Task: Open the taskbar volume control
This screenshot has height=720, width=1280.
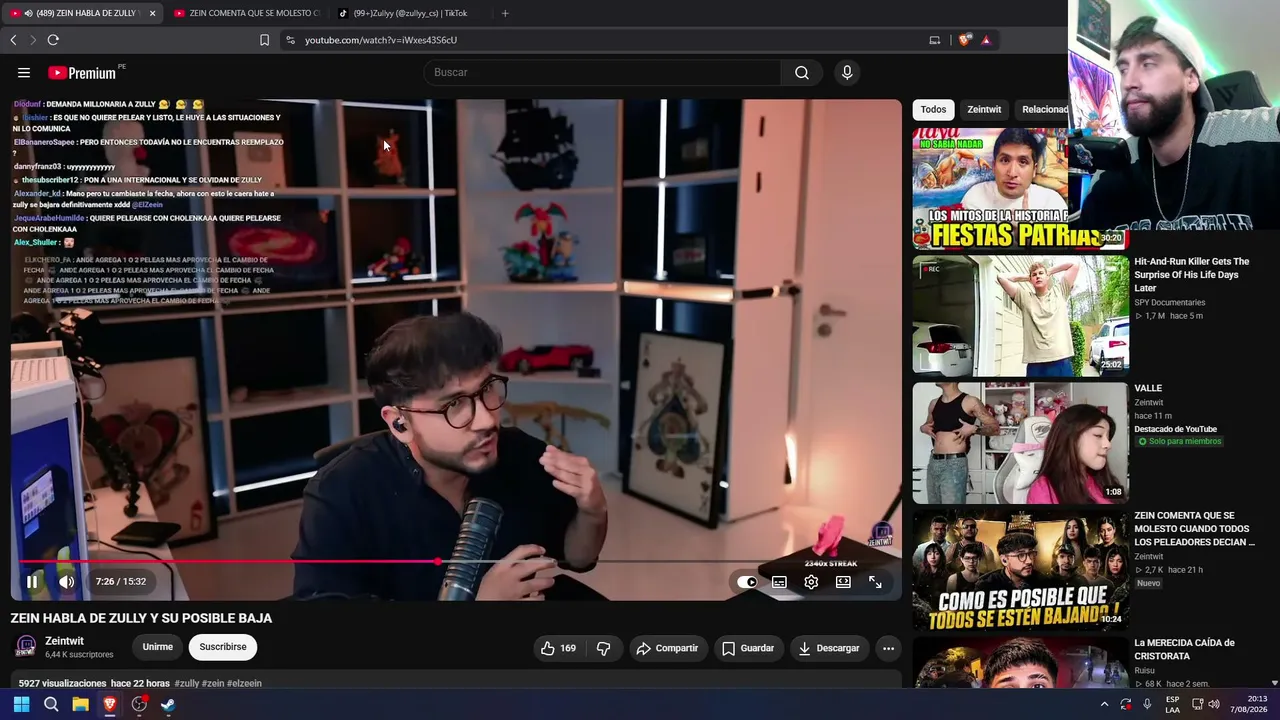Action: point(1213,704)
